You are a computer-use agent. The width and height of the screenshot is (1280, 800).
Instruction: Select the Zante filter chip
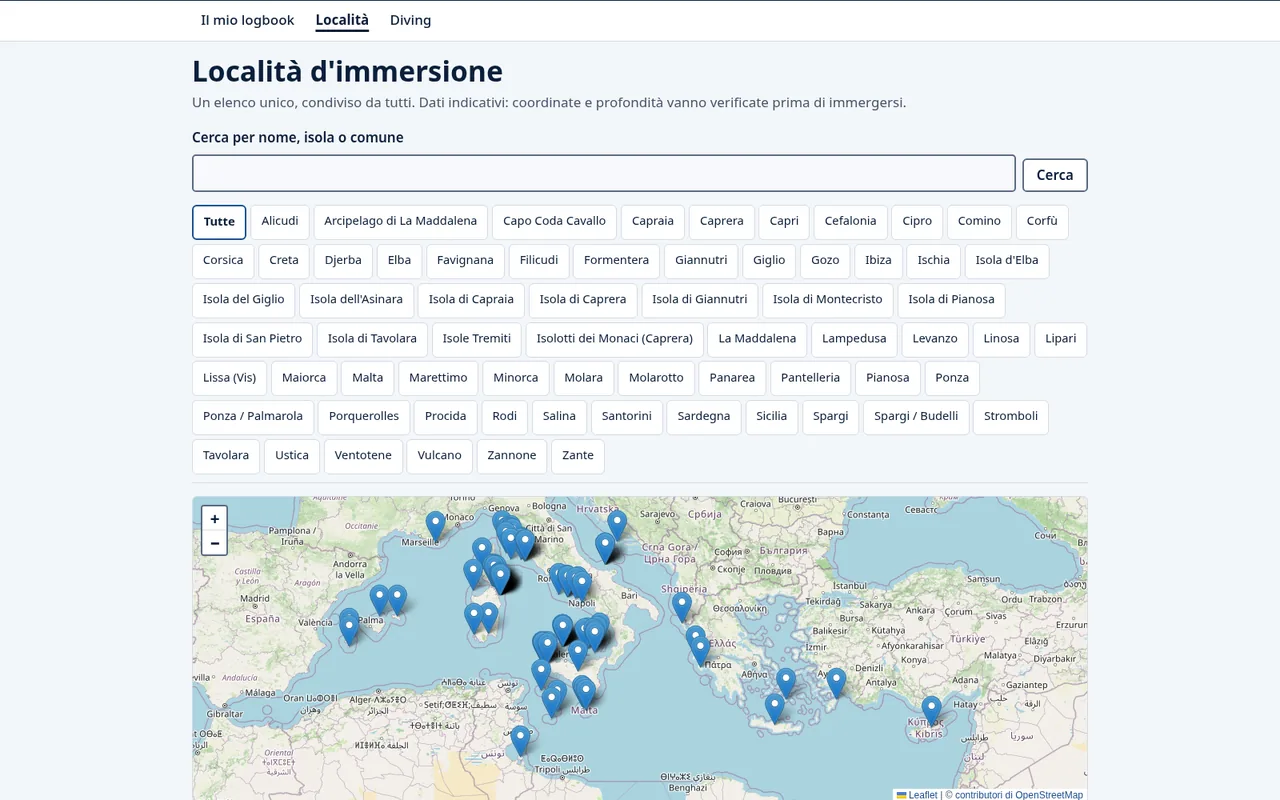[578, 456]
